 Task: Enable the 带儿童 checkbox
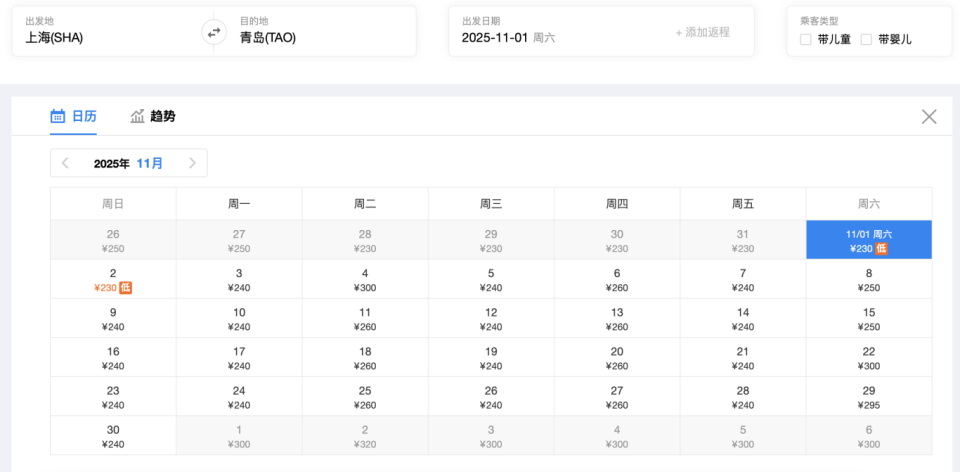point(806,40)
